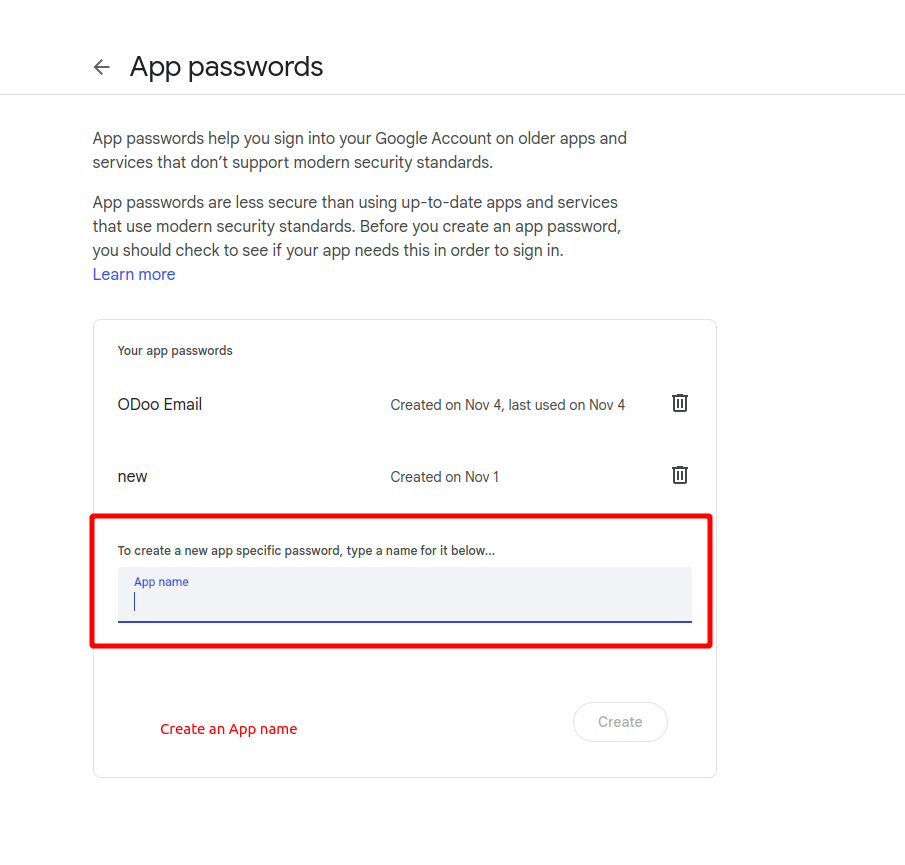Go back using the arrow icon

click(x=101, y=67)
